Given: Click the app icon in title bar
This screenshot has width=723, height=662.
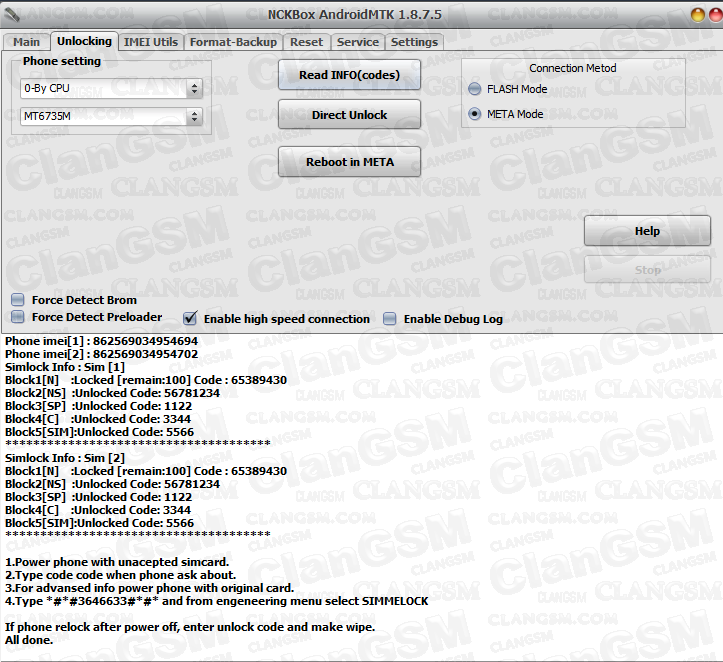Looking at the screenshot, I should tap(11, 15).
